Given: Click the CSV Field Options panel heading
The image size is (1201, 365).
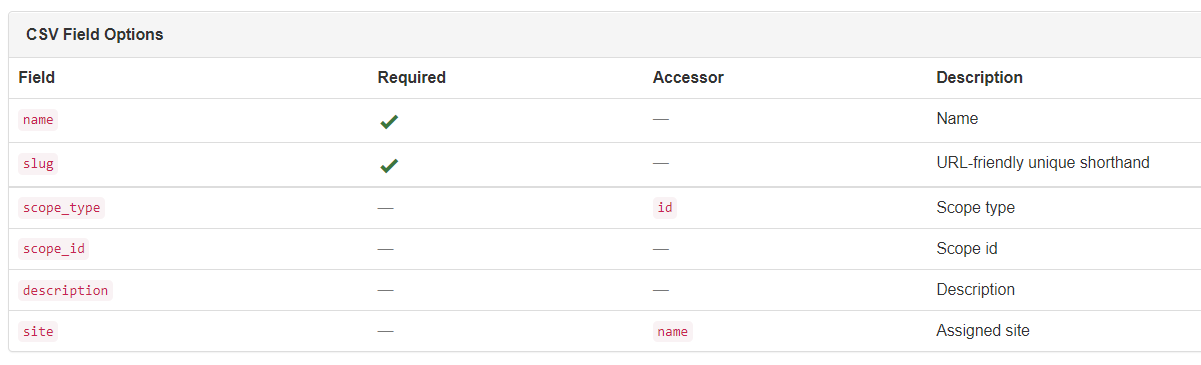Looking at the screenshot, I should [95, 34].
